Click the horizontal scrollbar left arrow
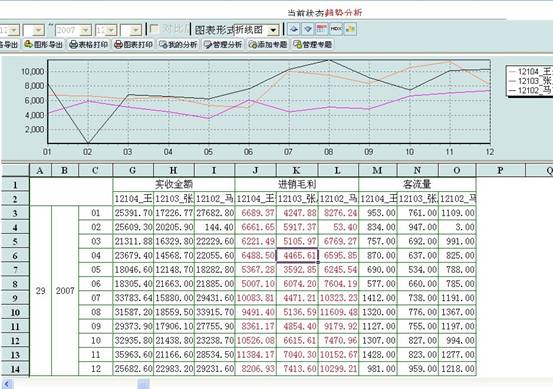This screenshot has width=553, height=389. (x=7, y=384)
